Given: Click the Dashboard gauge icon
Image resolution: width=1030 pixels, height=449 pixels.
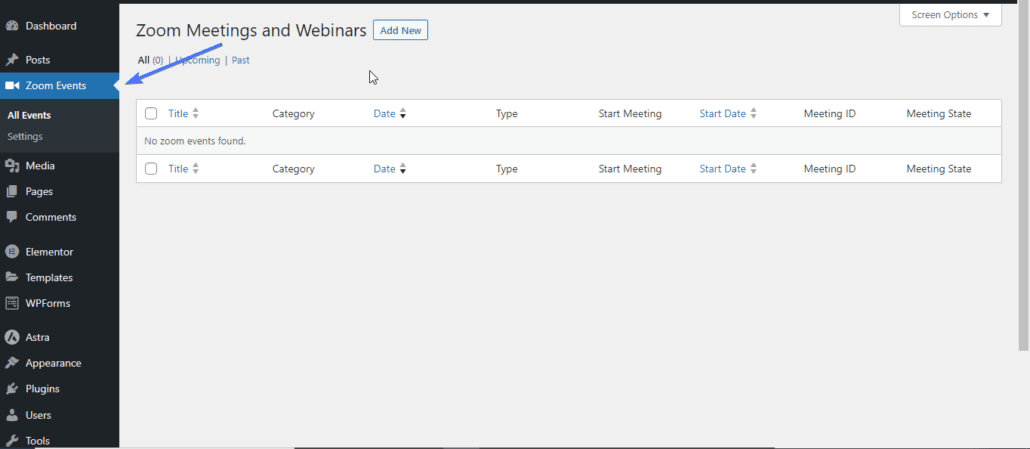Looking at the screenshot, I should [x=11, y=26].
